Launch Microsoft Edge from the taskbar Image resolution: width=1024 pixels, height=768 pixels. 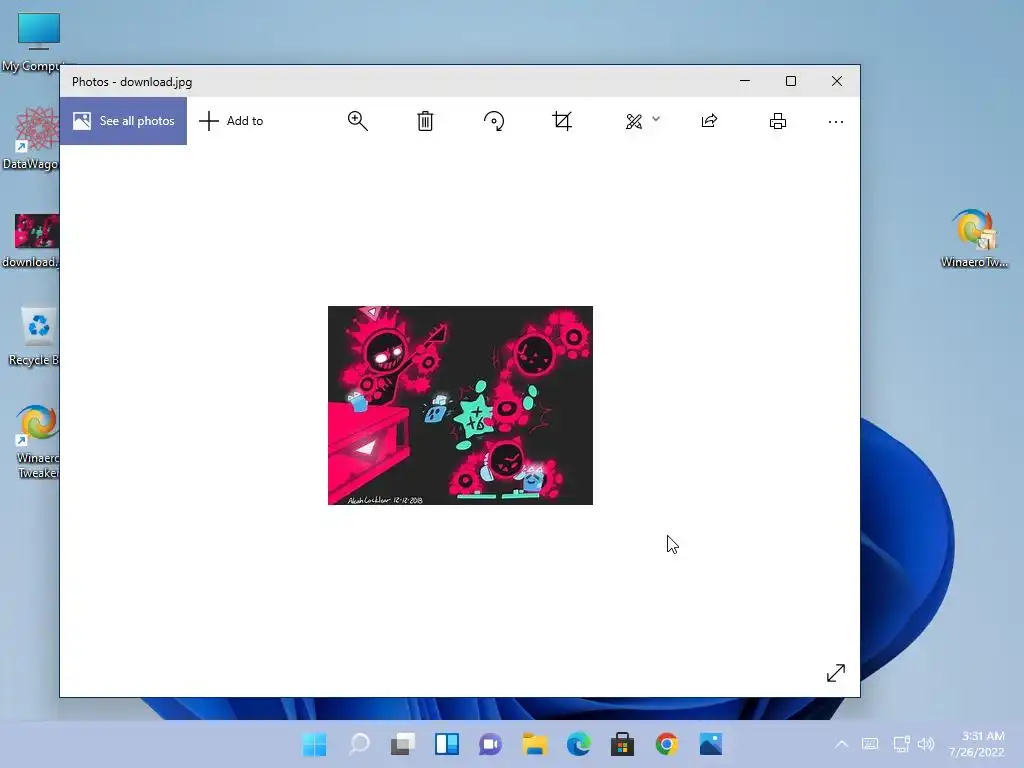(x=579, y=744)
